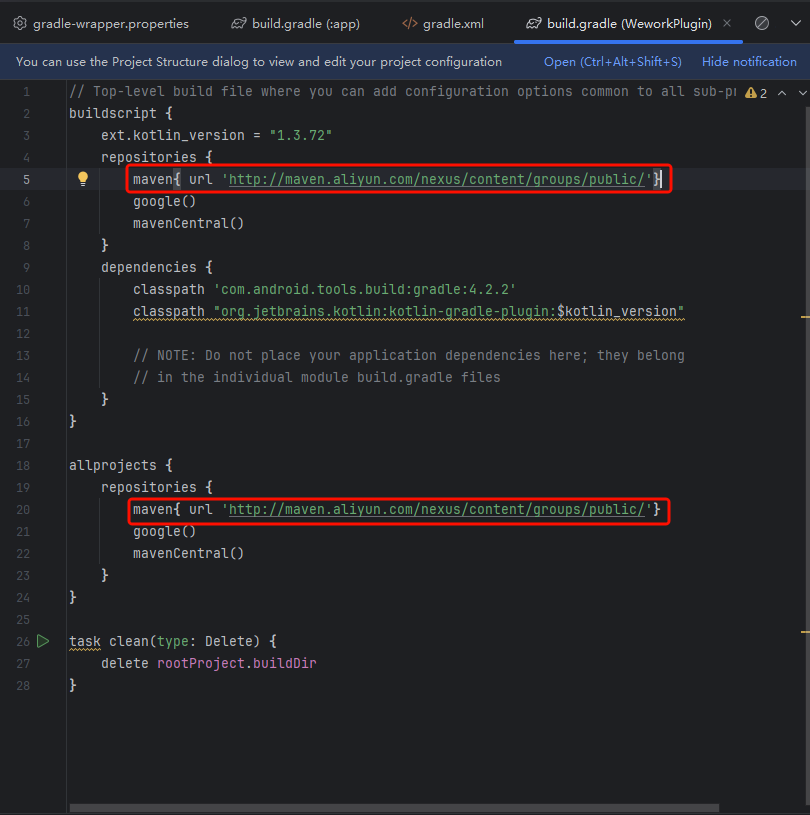The image size is (810, 815).
Task: Switch to the gradle-wrapper.properties tab
Action: coord(110,23)
